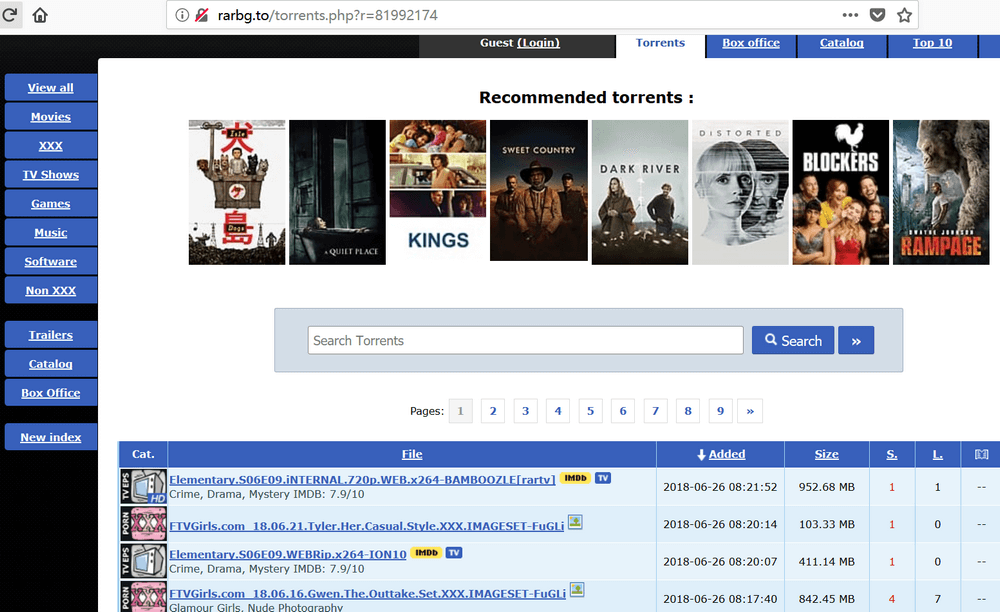Open the A Quiet Place poster
The height and width of the screenshot is (612, 1000).
point(337,193)
